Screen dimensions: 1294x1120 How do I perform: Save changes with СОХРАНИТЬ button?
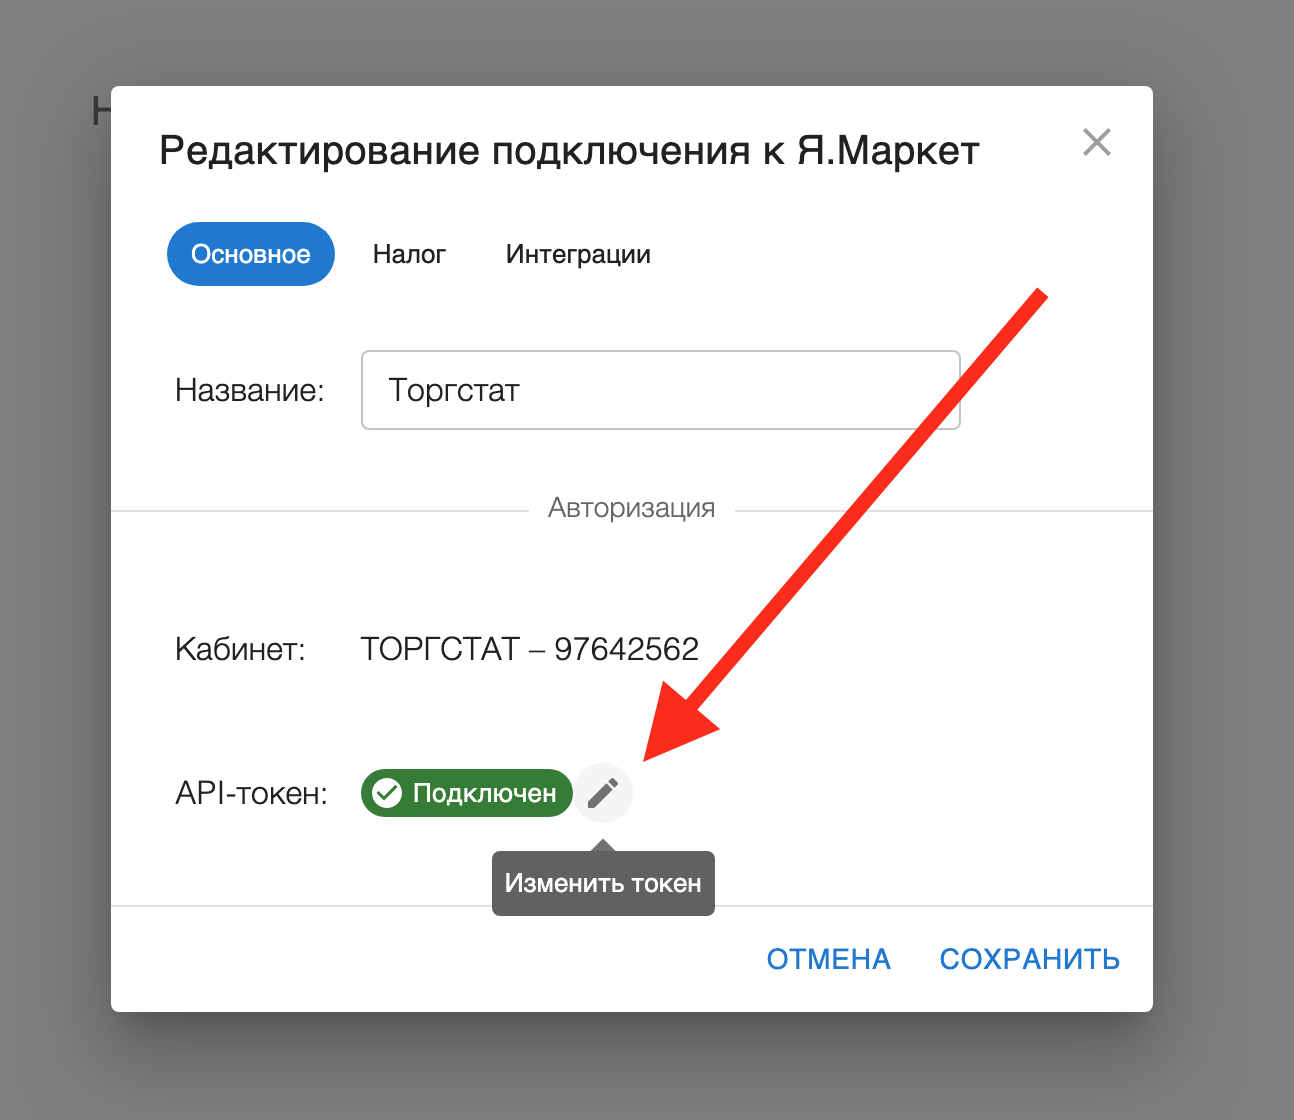pyautogui.click(x=1030, y=959)
